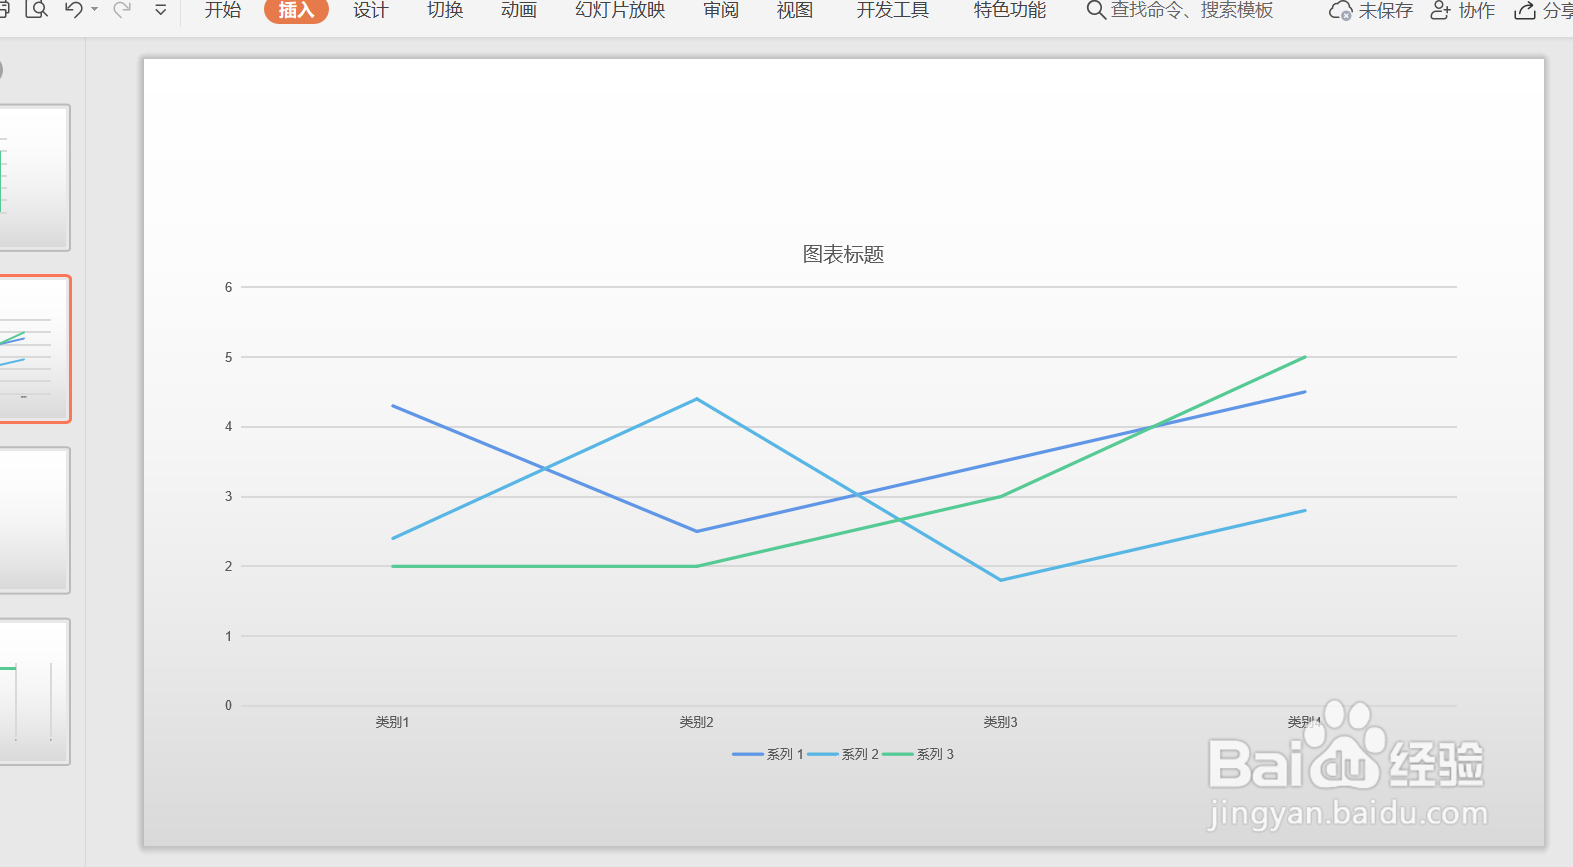Click the 协作 collaboration button
1573x867 pixels.
(x=1463, y=11)
